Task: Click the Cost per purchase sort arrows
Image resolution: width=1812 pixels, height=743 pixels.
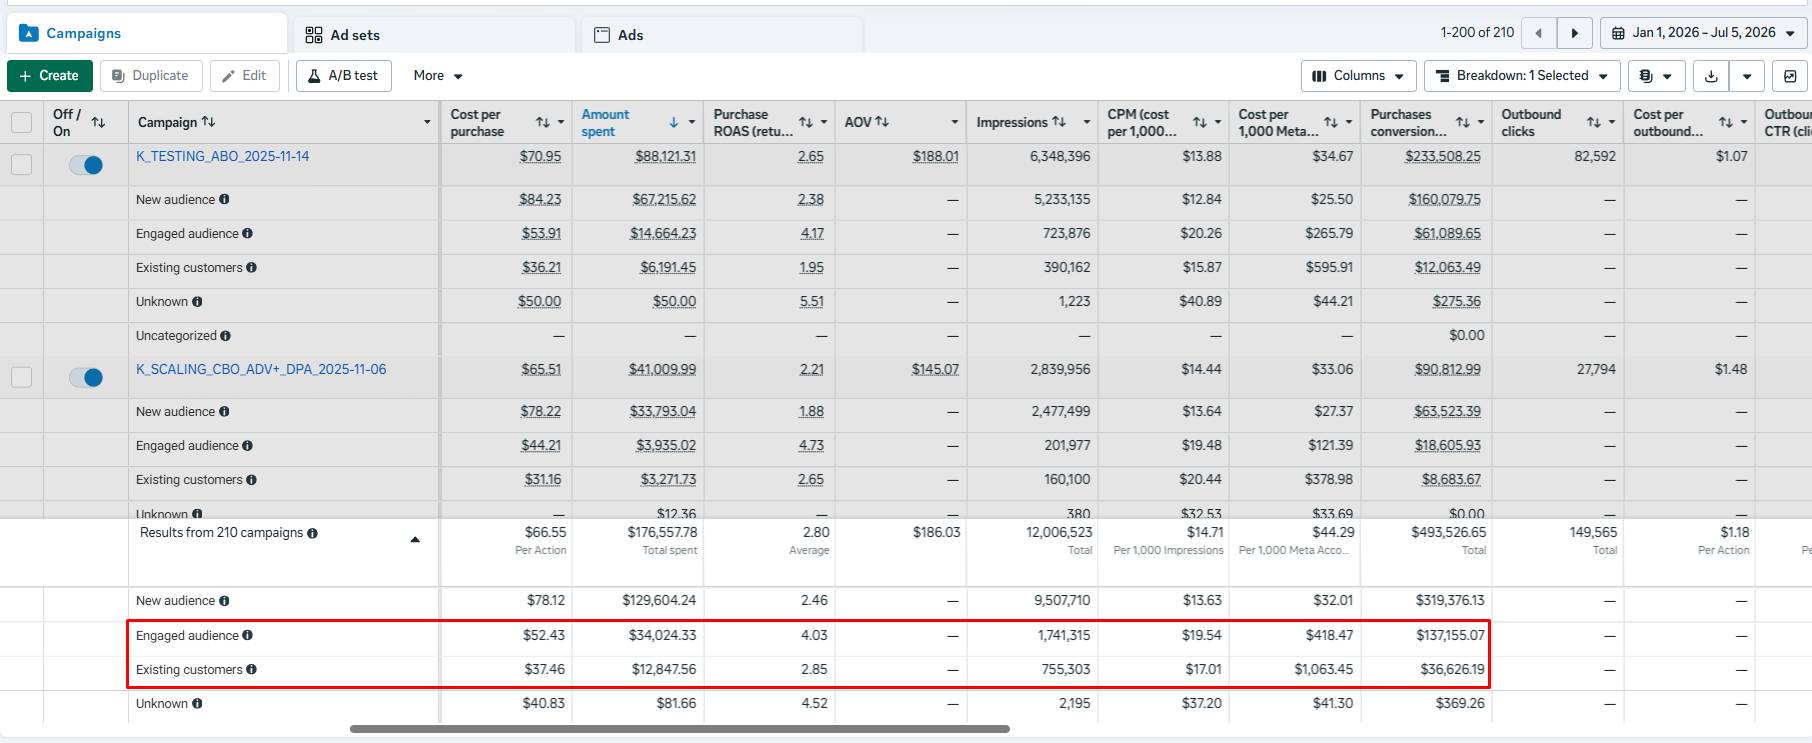Action: pos(543,122)
